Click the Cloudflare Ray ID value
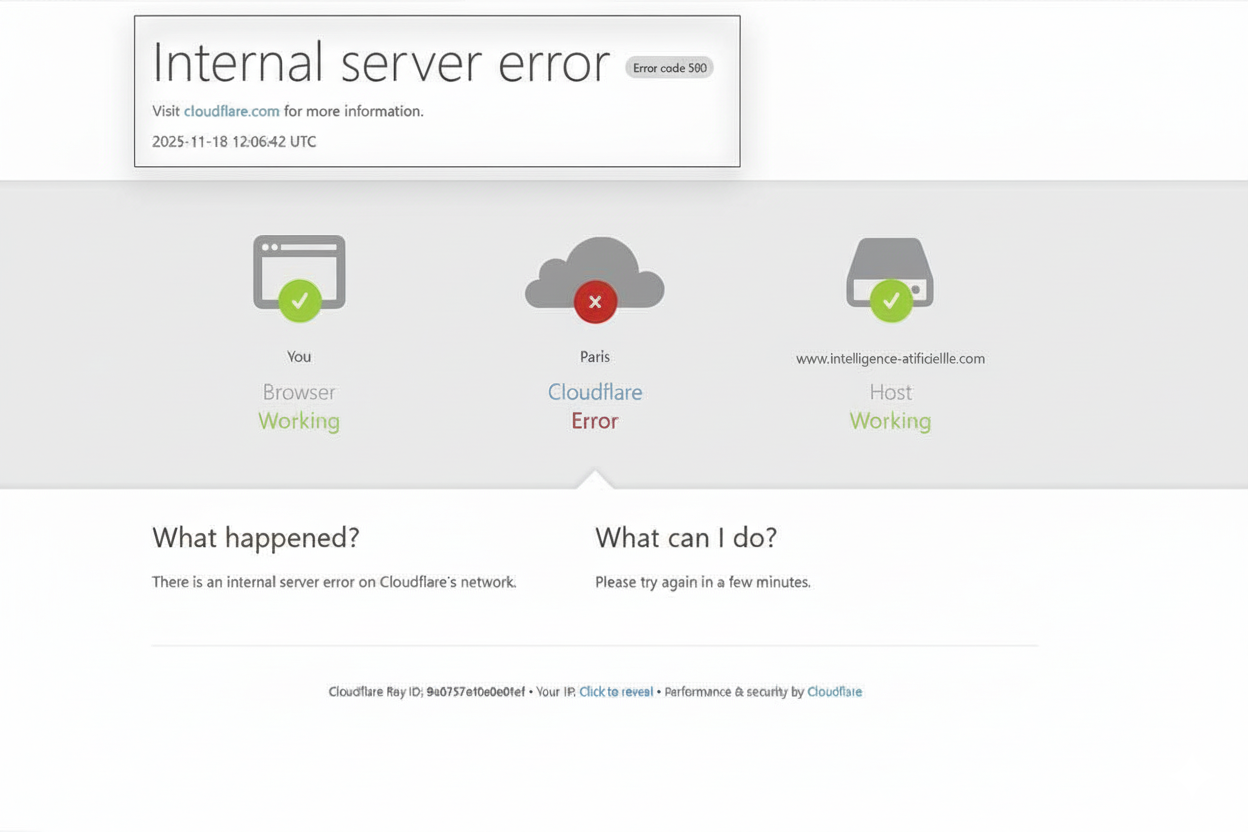This screenshot has height=832, width=1248. (476, 691)
